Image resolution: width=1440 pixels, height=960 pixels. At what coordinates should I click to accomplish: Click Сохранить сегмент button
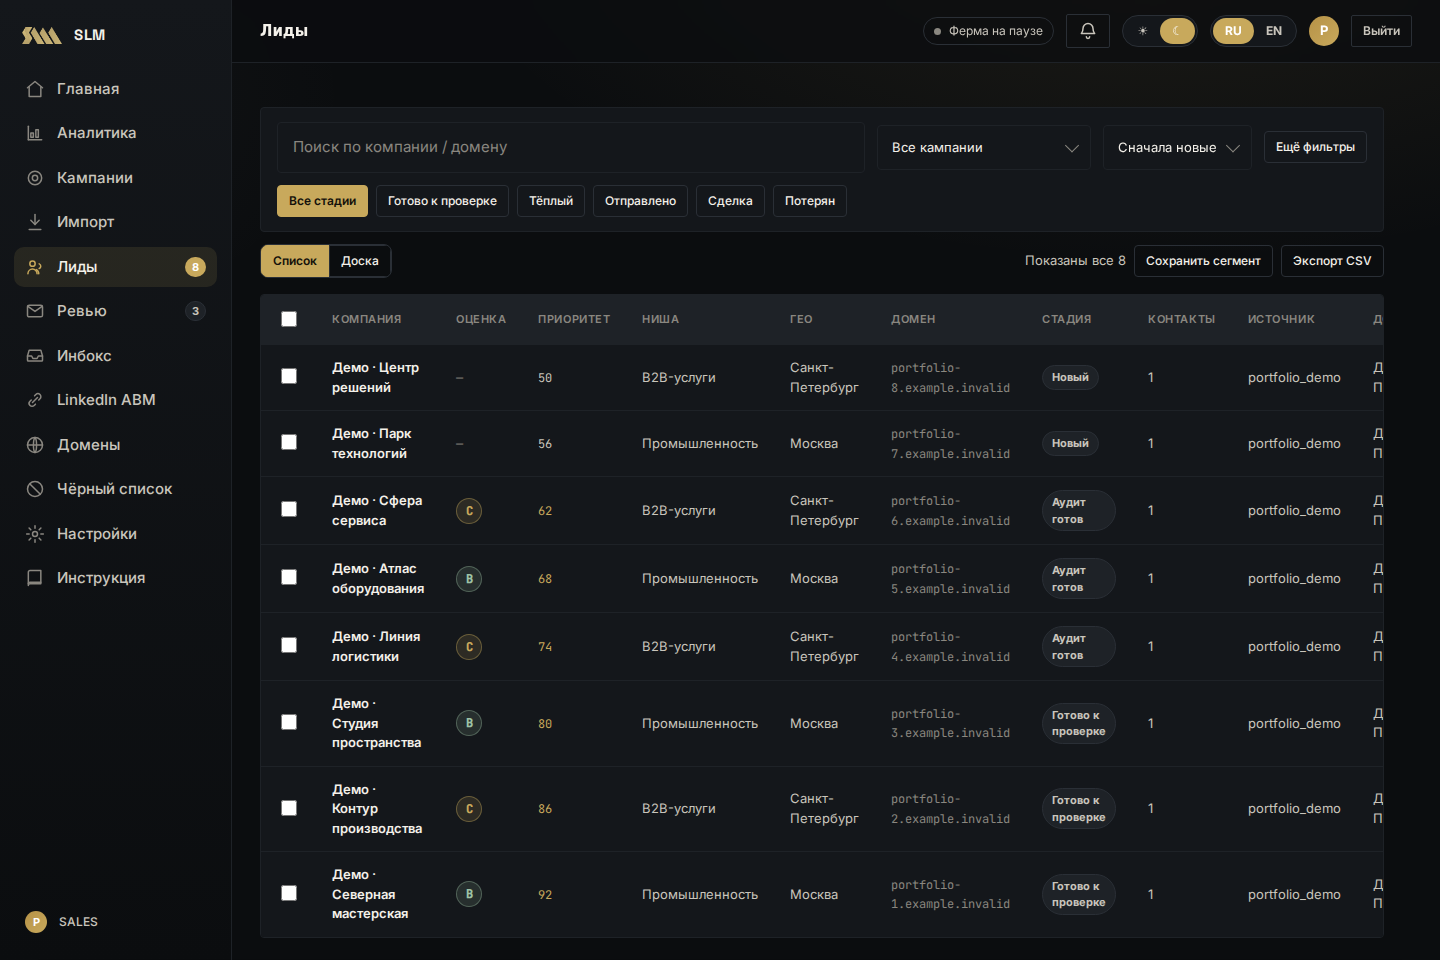1203,261
